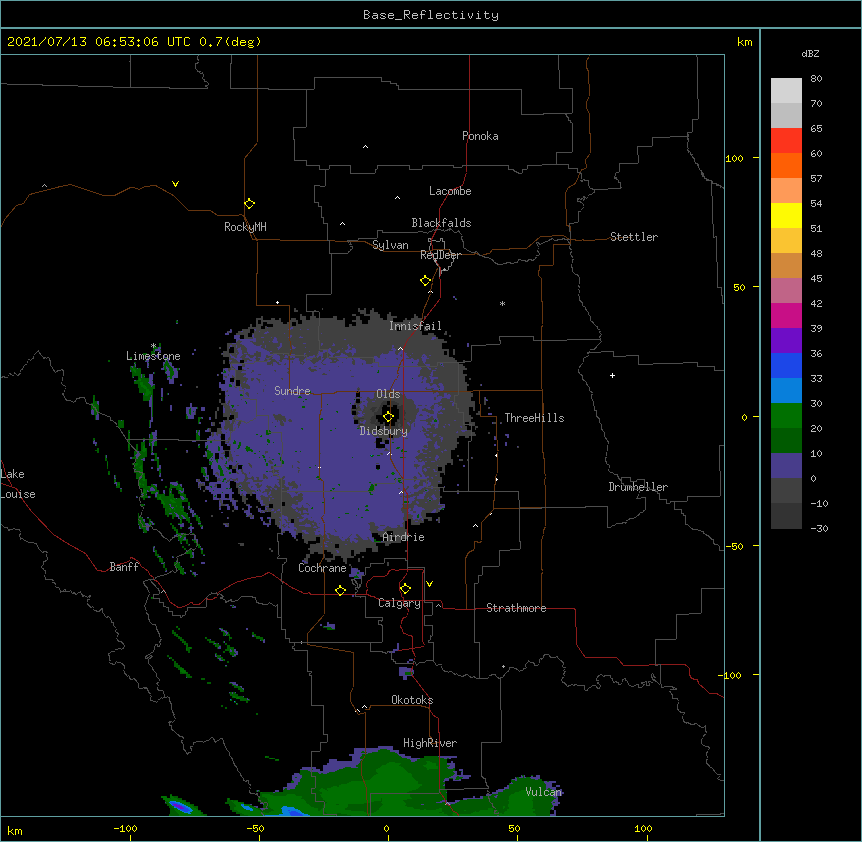Select the orange 57-60 dBZ legend swatch
This screenshot has height=842, width=862.
pyautogui.click(x=786, y=165)
